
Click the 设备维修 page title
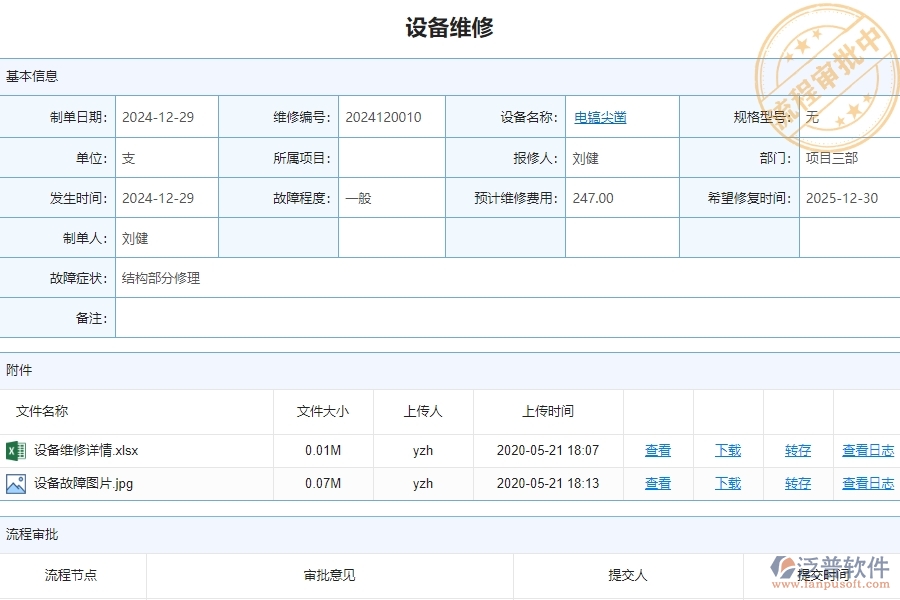pos(450,27)
